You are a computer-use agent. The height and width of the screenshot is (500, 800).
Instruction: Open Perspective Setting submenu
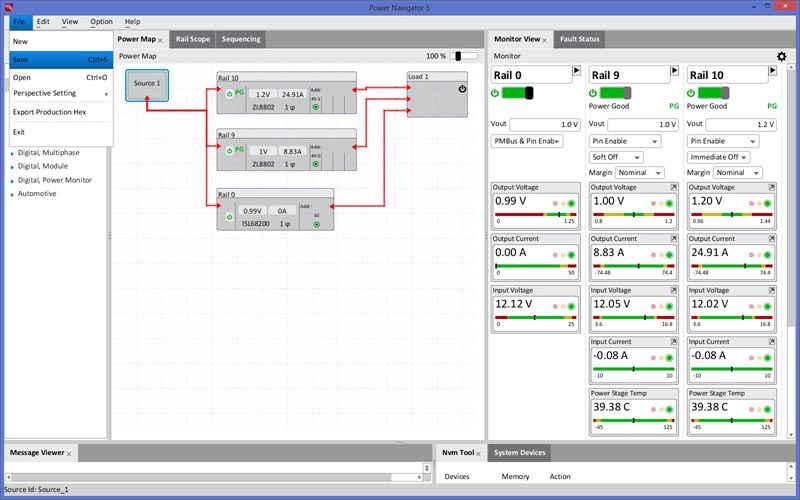point(61,93)
